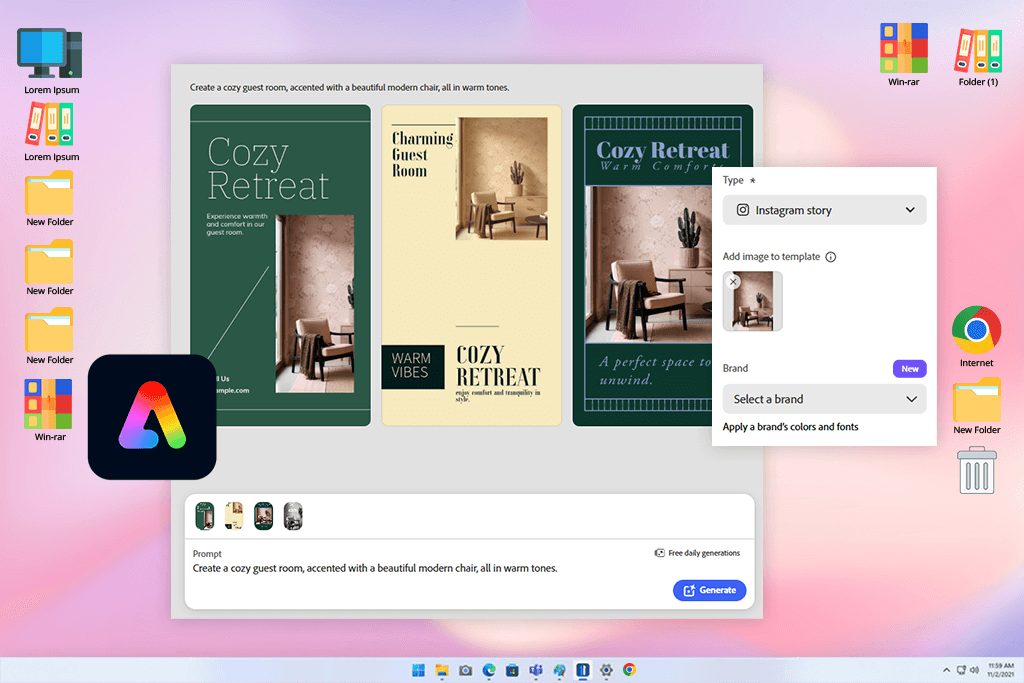1024x683 pixels.
Task: Launch Microsoft Edge from the taskbar
Action: tap(489, 670)
